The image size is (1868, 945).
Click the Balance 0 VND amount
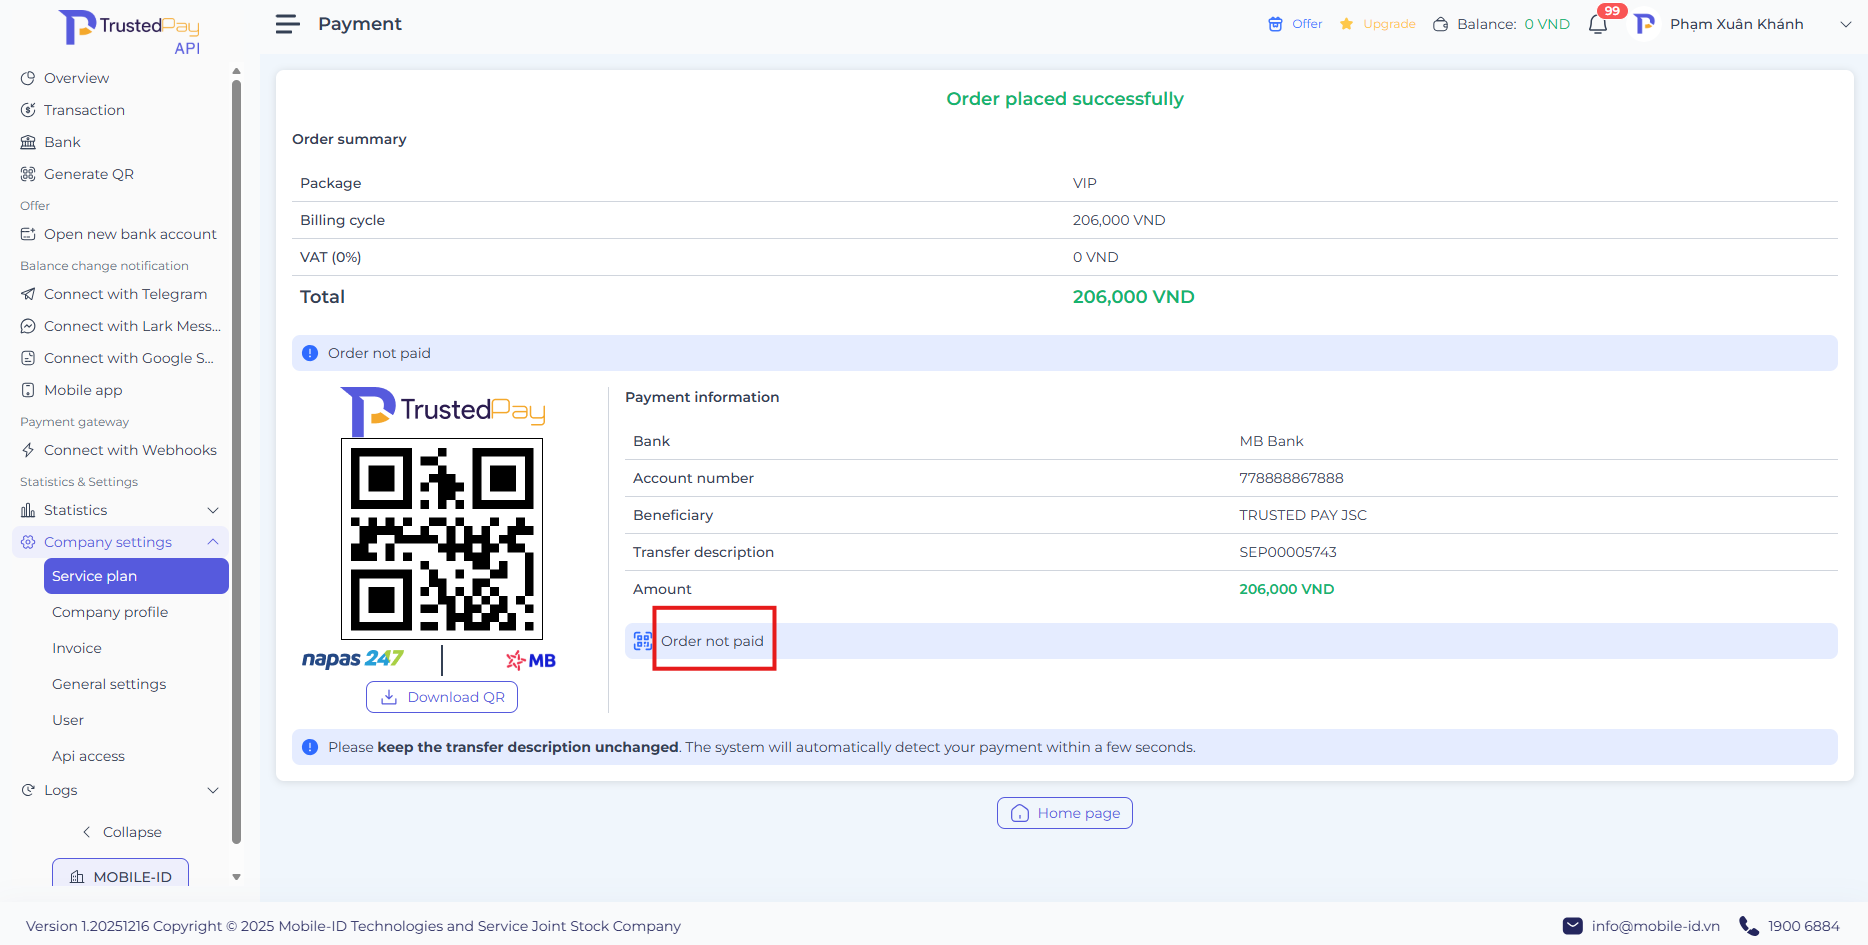point(1547,24)
